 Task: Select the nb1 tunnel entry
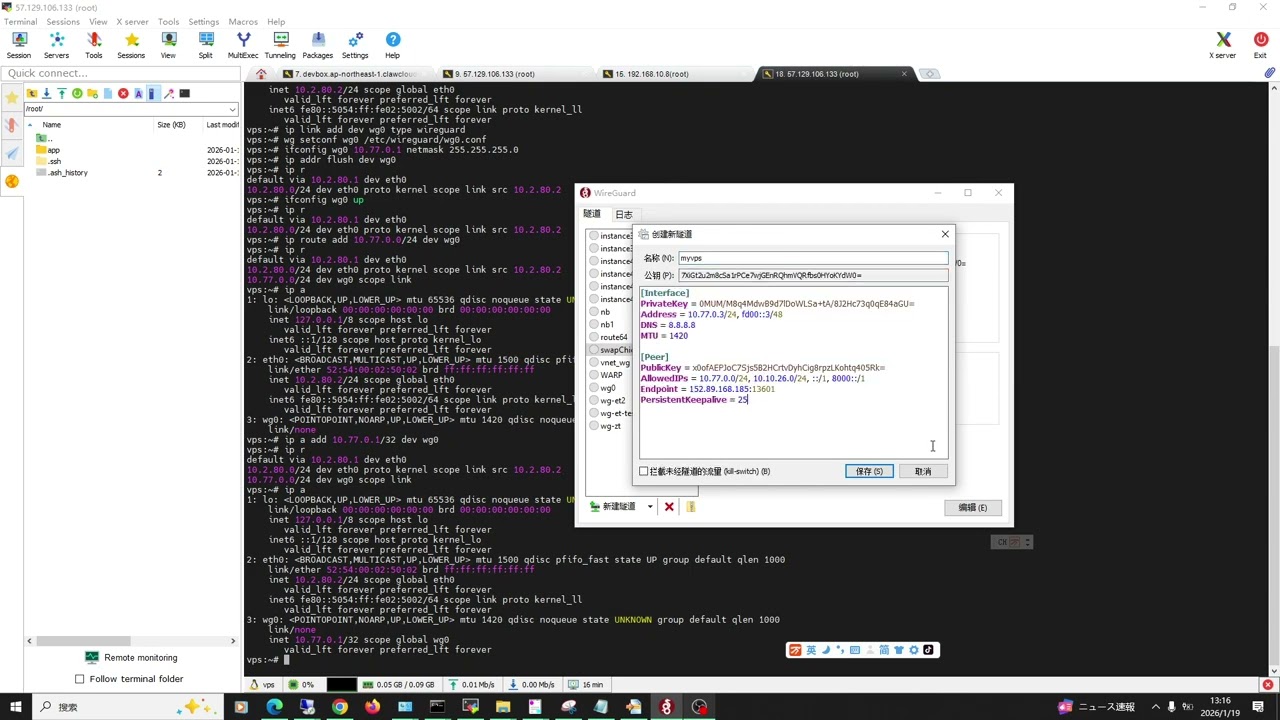(x=607, y=325)
